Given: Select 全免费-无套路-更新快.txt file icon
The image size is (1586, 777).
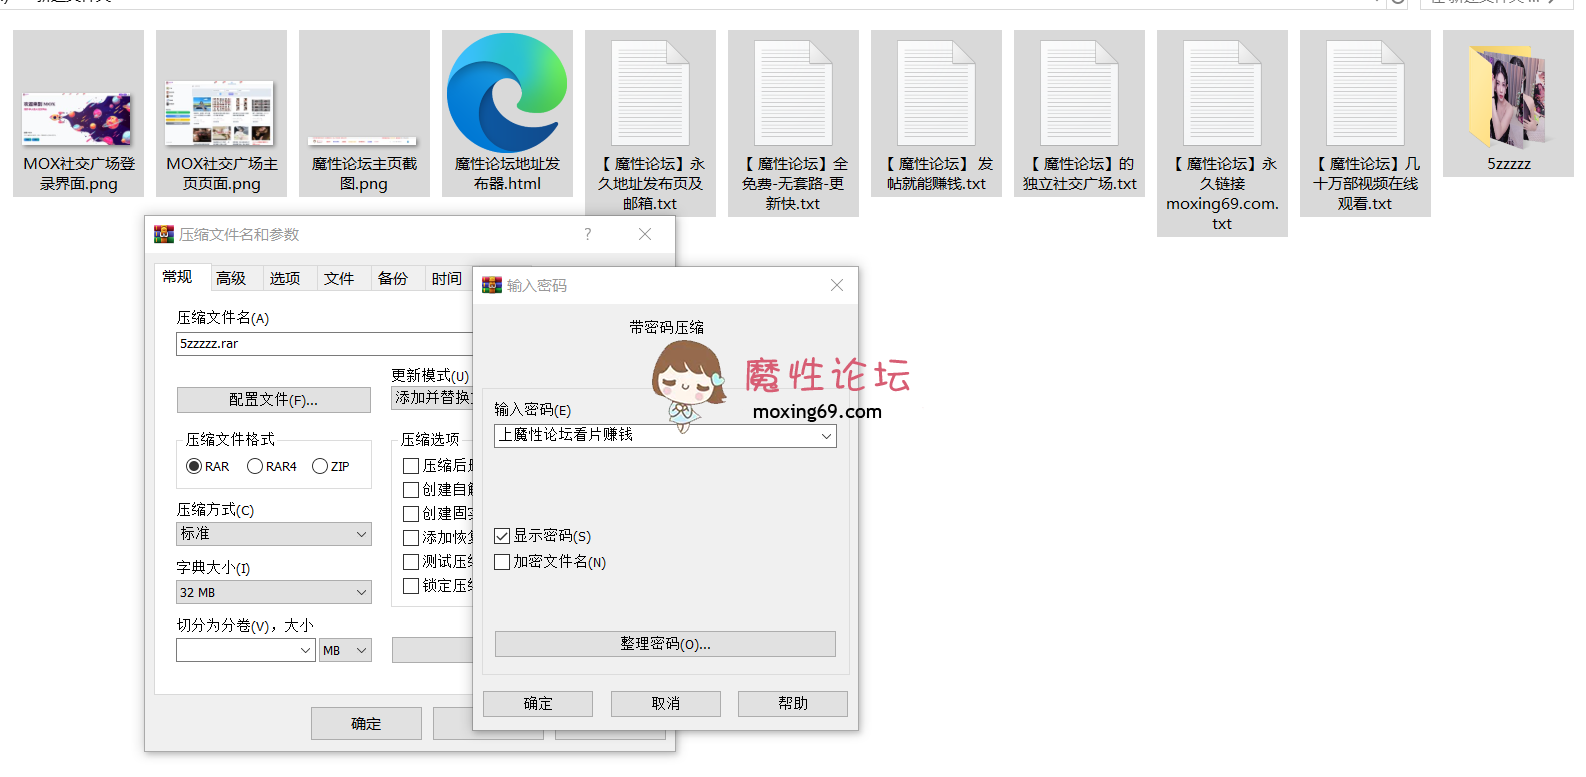Looking at the screenshot, I should [x=793, y=94].
